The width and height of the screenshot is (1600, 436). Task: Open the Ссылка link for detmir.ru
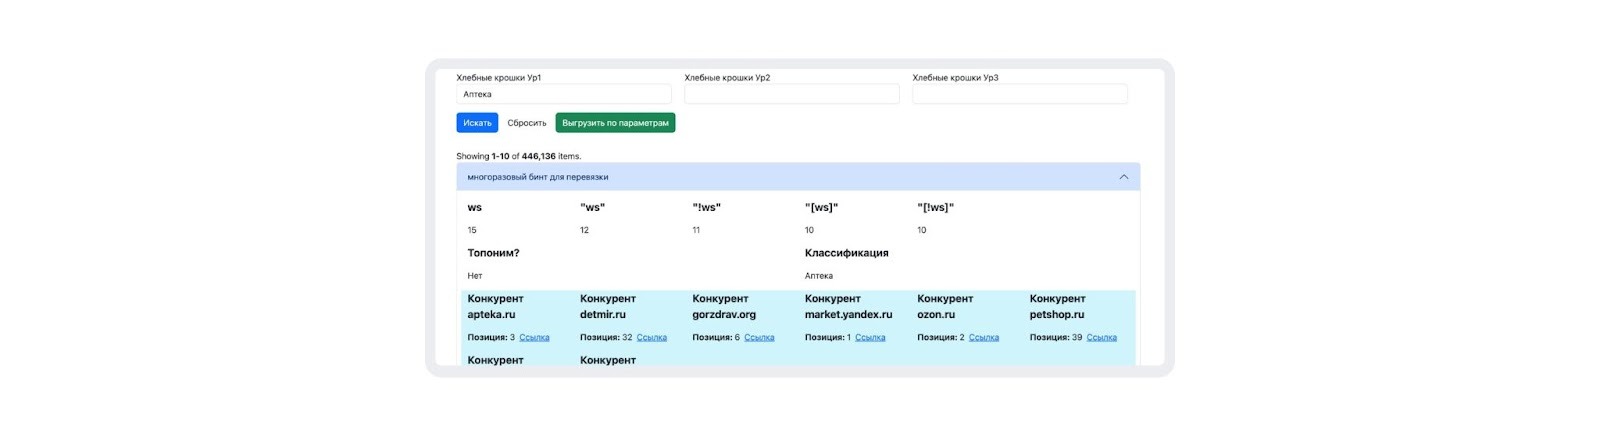tap(651, 338)
